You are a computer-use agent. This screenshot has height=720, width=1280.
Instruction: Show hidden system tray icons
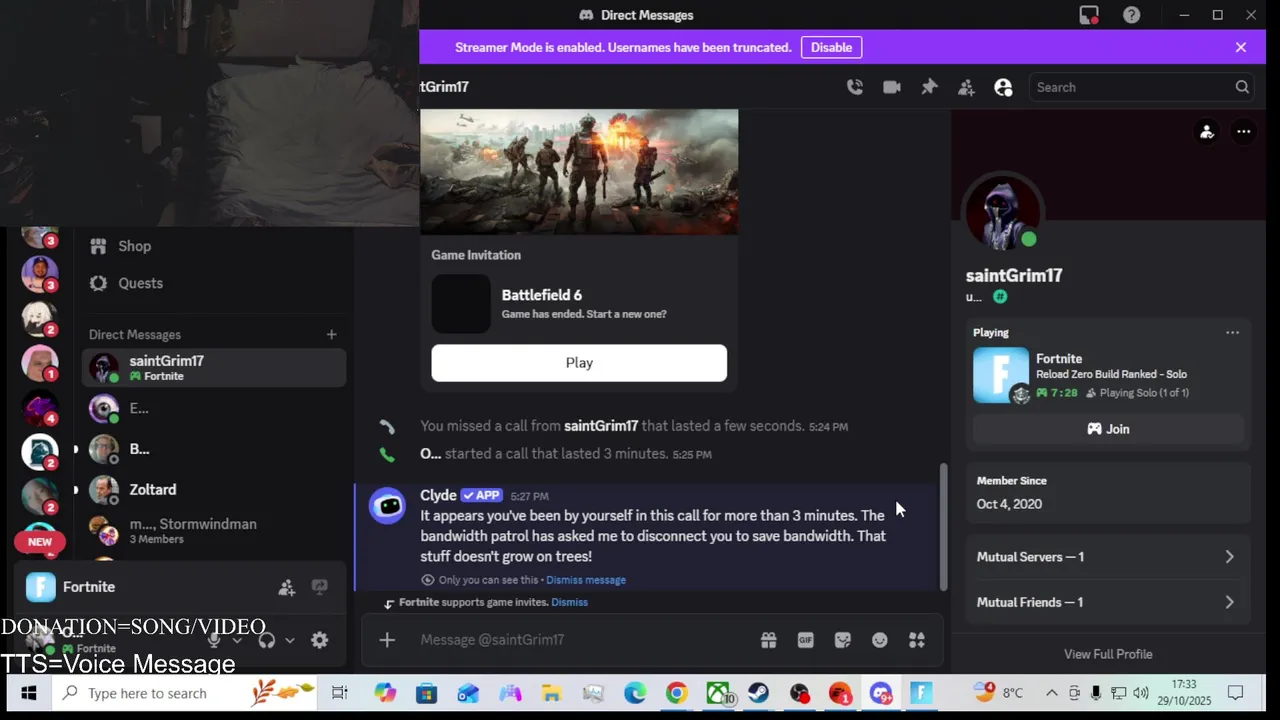click(1052, 693)
